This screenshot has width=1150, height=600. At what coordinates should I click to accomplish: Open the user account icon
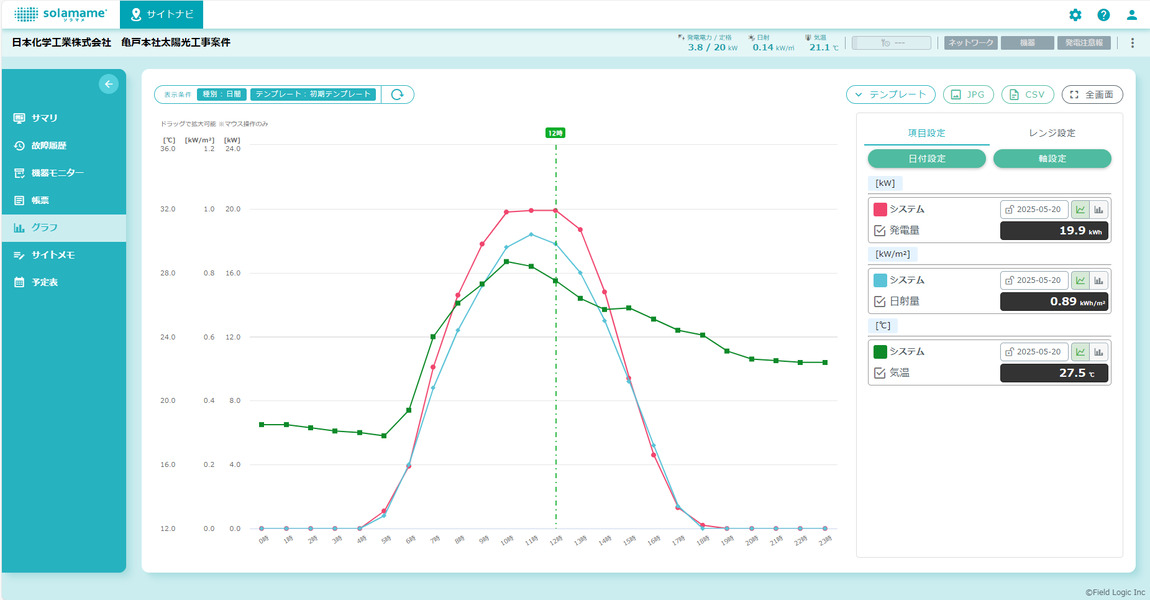[x=1132, y=15]
